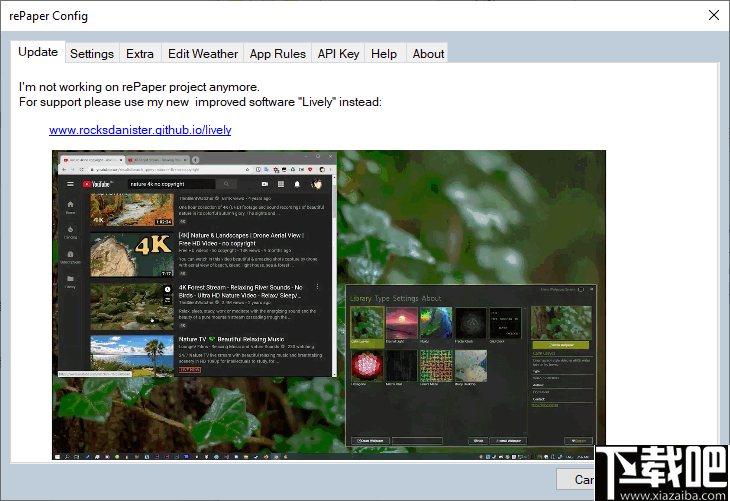The image size is (730, 501).
Task: Open the rocksdanister.github.io/lively link
Action: click(x=140, y=130)
